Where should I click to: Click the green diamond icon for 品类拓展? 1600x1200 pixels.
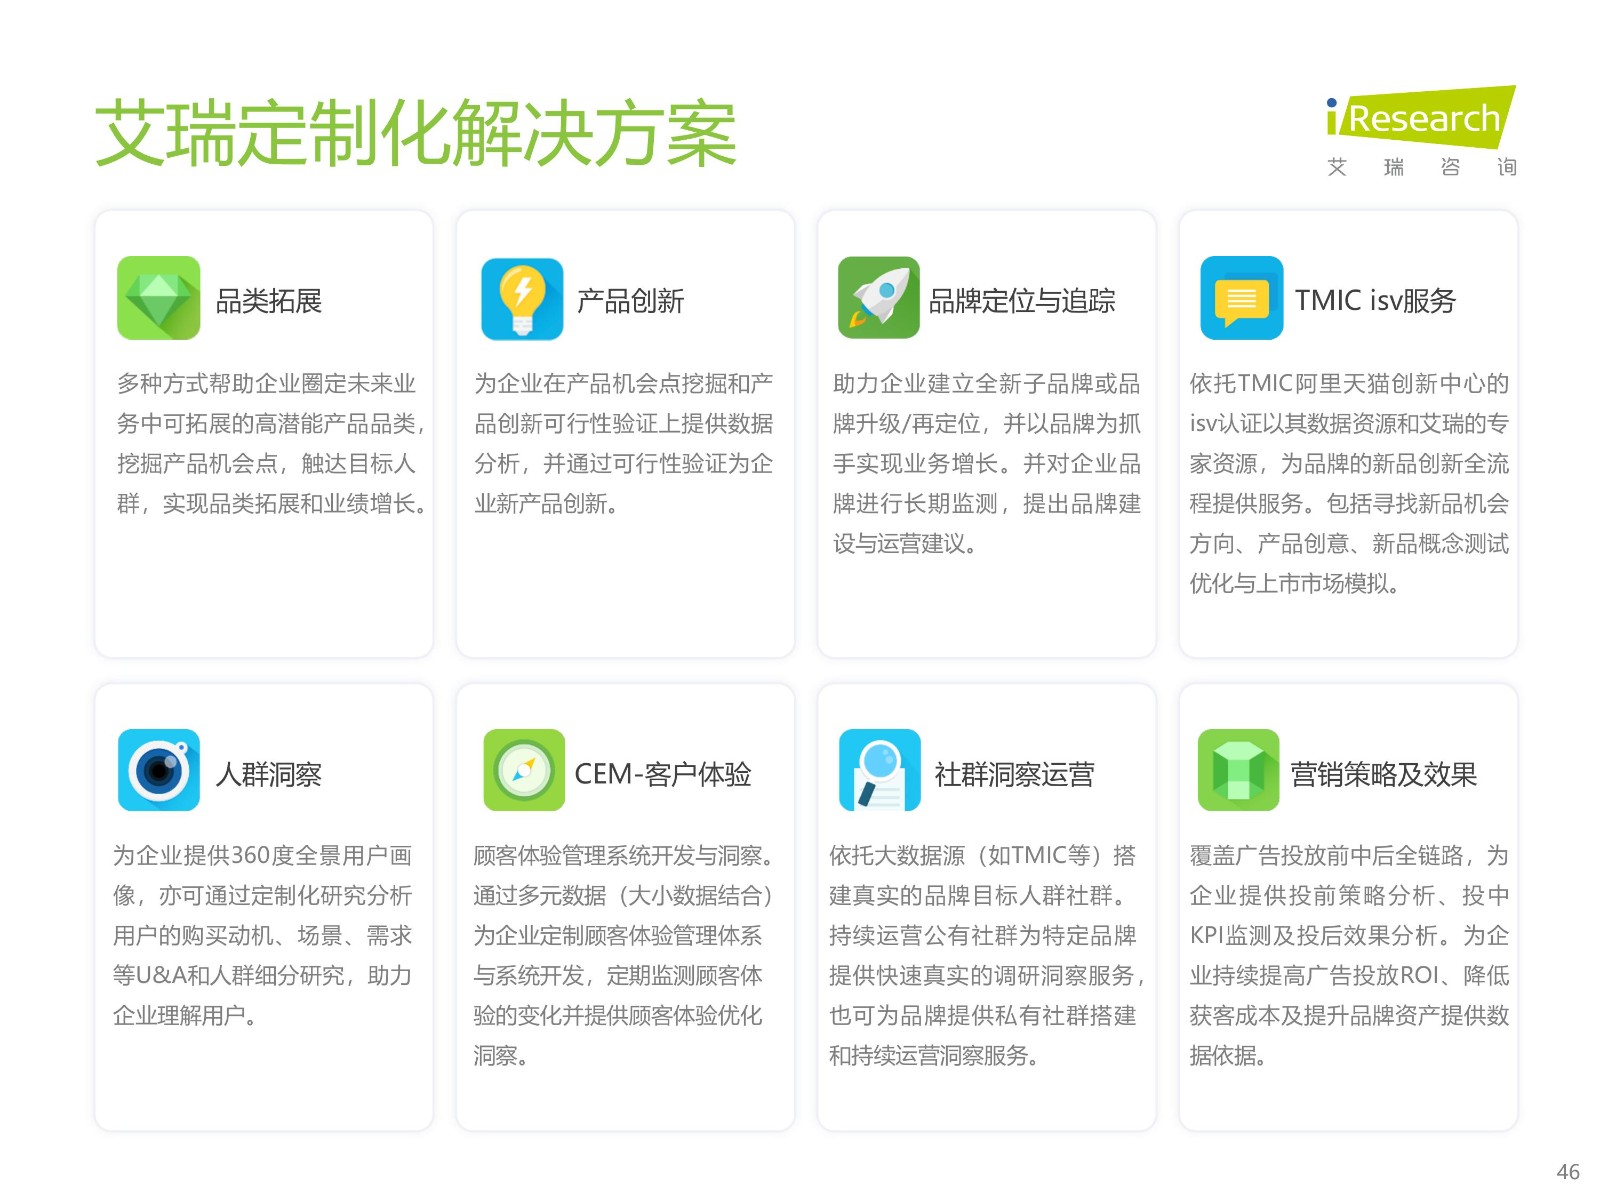pyautogui.click(x=159, y=298)
